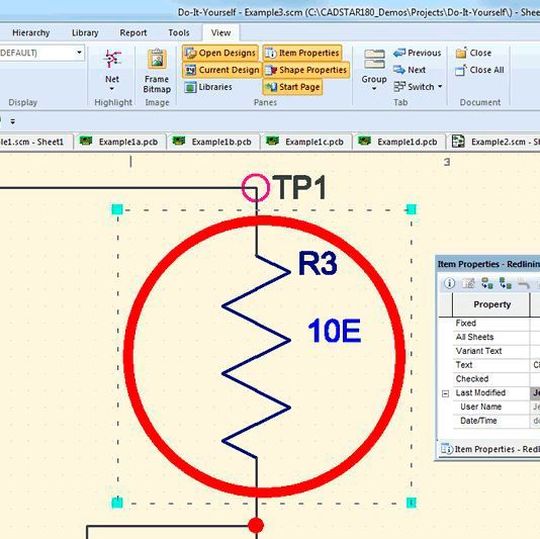Click the resistor zigzag symbol

coord(256,356)
